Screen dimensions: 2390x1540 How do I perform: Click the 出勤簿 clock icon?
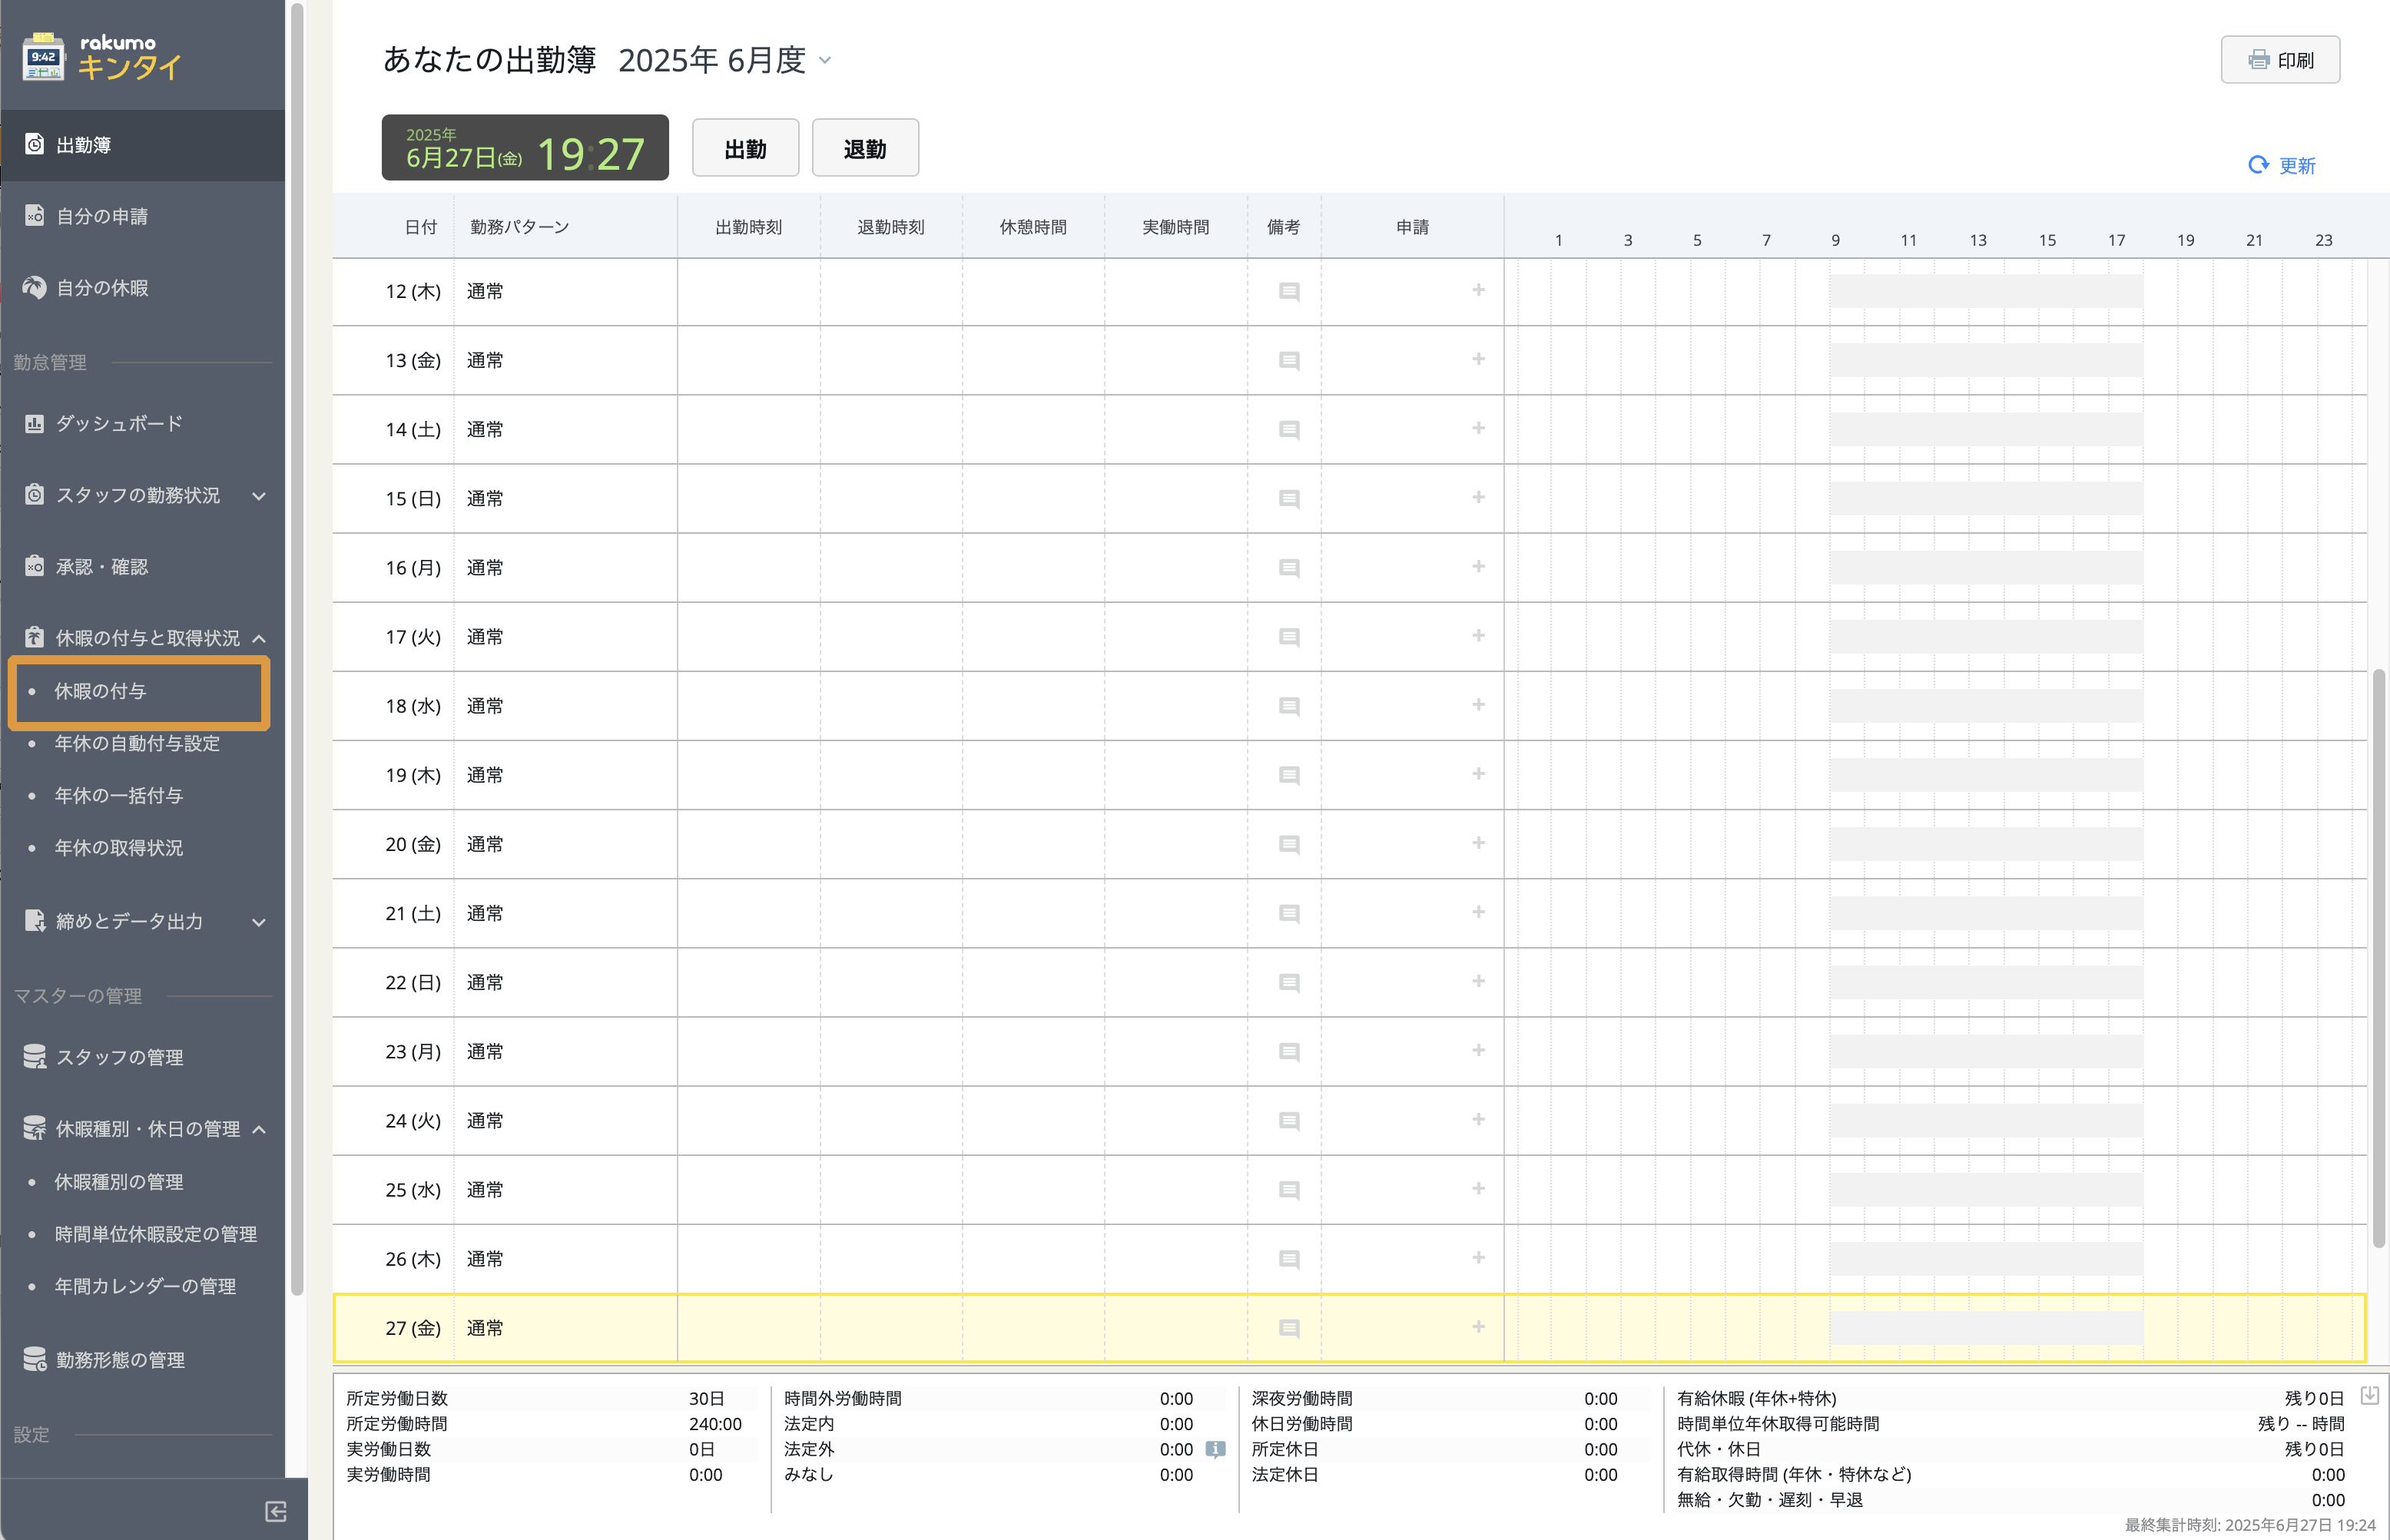[x=34, y=144]
